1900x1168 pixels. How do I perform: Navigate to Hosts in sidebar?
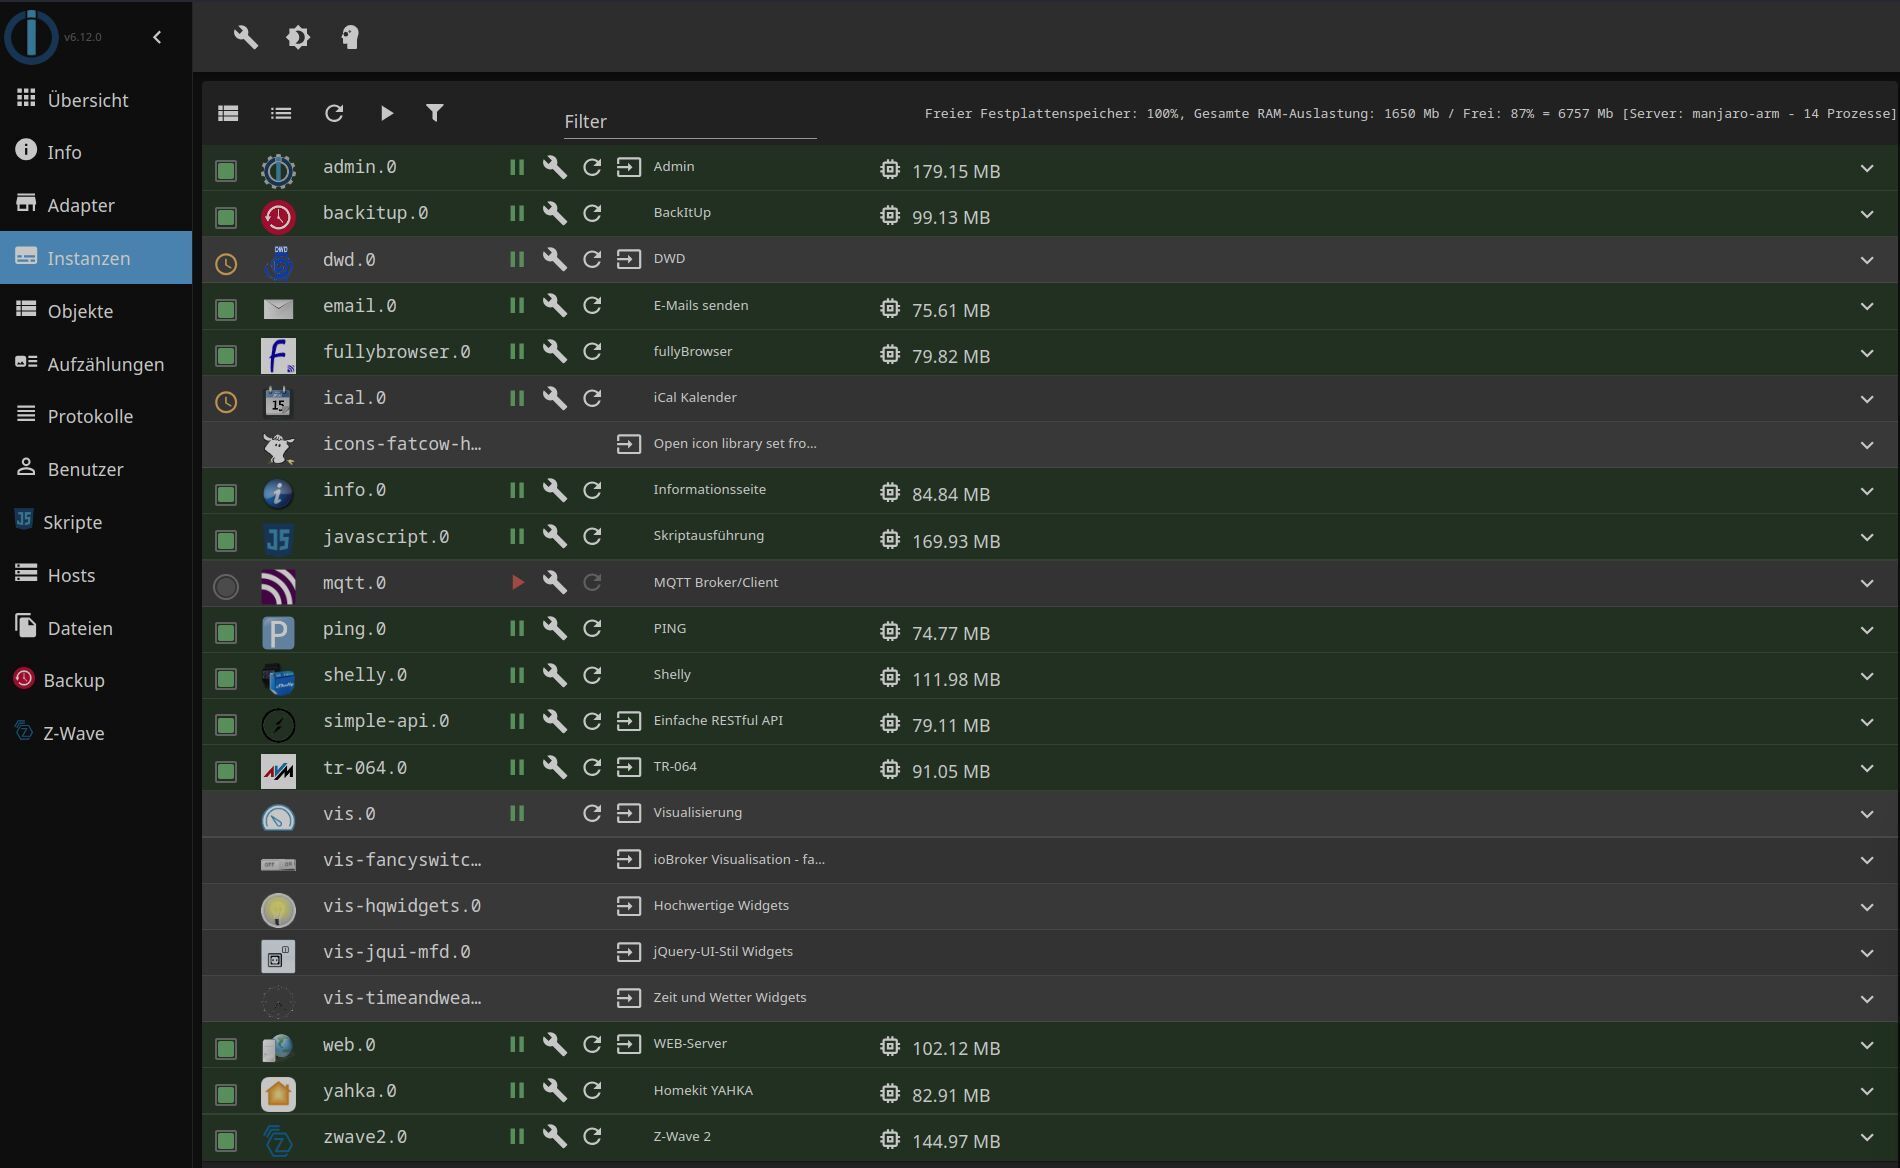click(x=96, y=575)
